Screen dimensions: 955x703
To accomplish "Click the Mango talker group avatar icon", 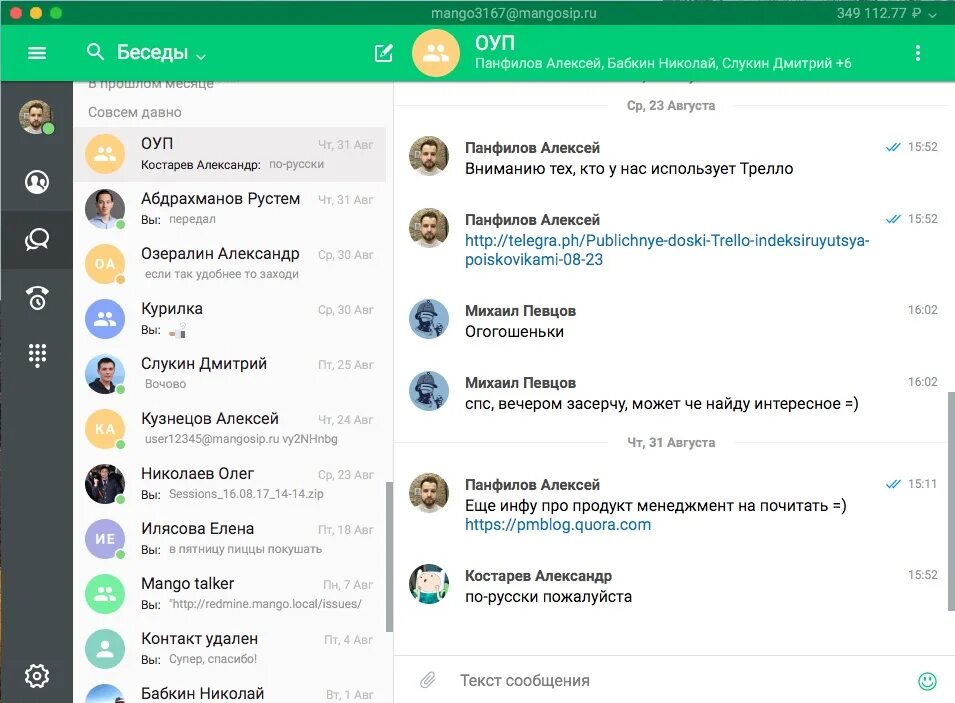I will (x=105, y=593).
